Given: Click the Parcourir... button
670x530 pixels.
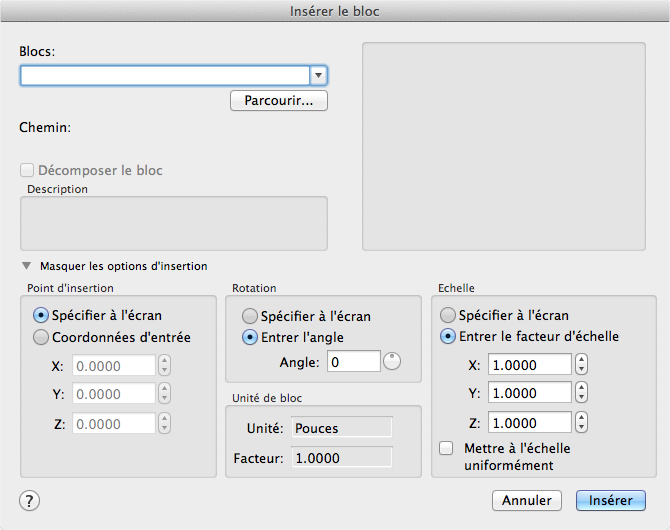Looking at the screenshot, I should pyautogui.click(x=279, y=101).
